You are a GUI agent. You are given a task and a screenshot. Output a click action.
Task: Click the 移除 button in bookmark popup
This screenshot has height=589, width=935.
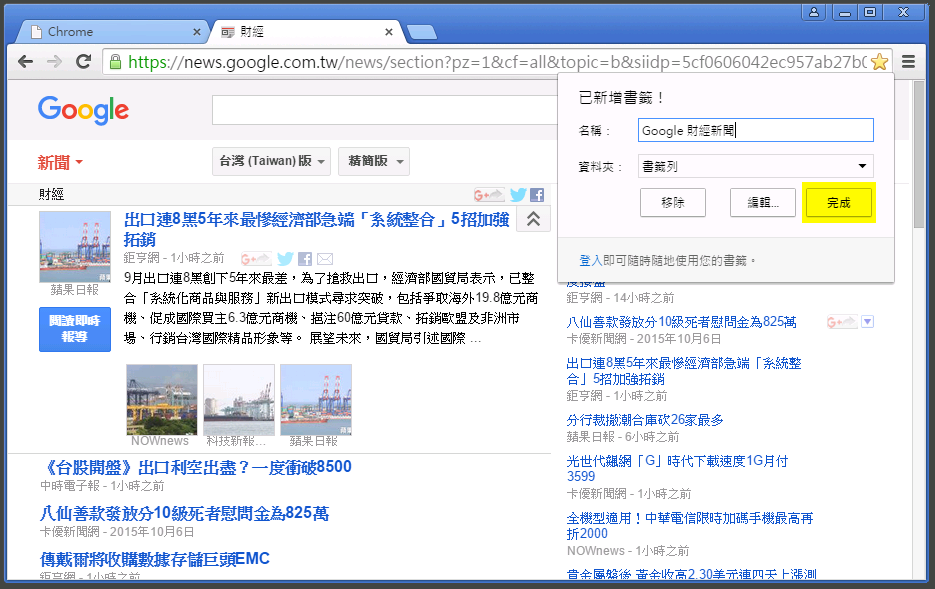tap(673, 203)
